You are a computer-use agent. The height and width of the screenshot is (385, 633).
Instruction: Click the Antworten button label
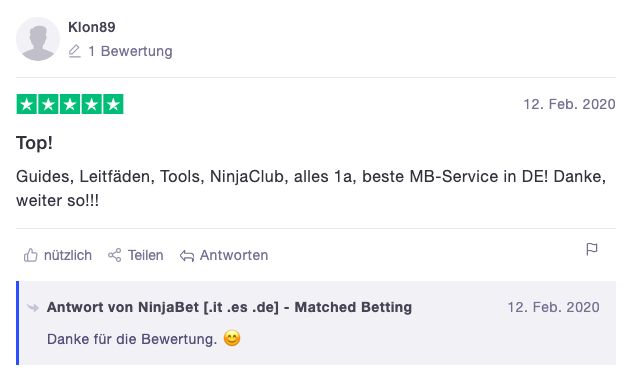point(234,255)
